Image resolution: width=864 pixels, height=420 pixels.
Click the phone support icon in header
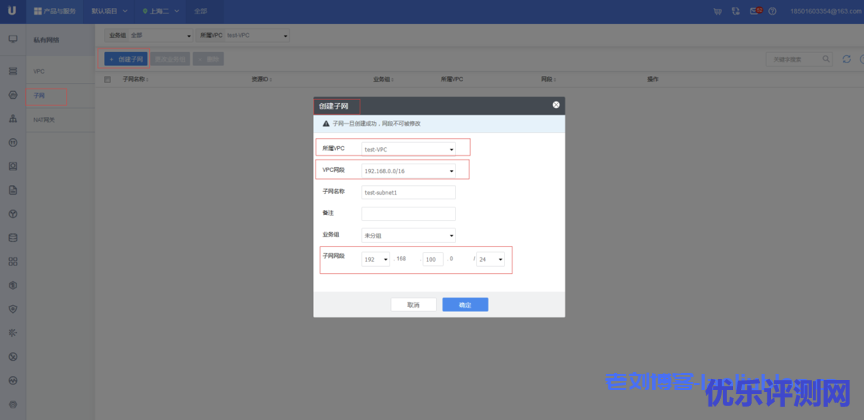tap(736, 11)
